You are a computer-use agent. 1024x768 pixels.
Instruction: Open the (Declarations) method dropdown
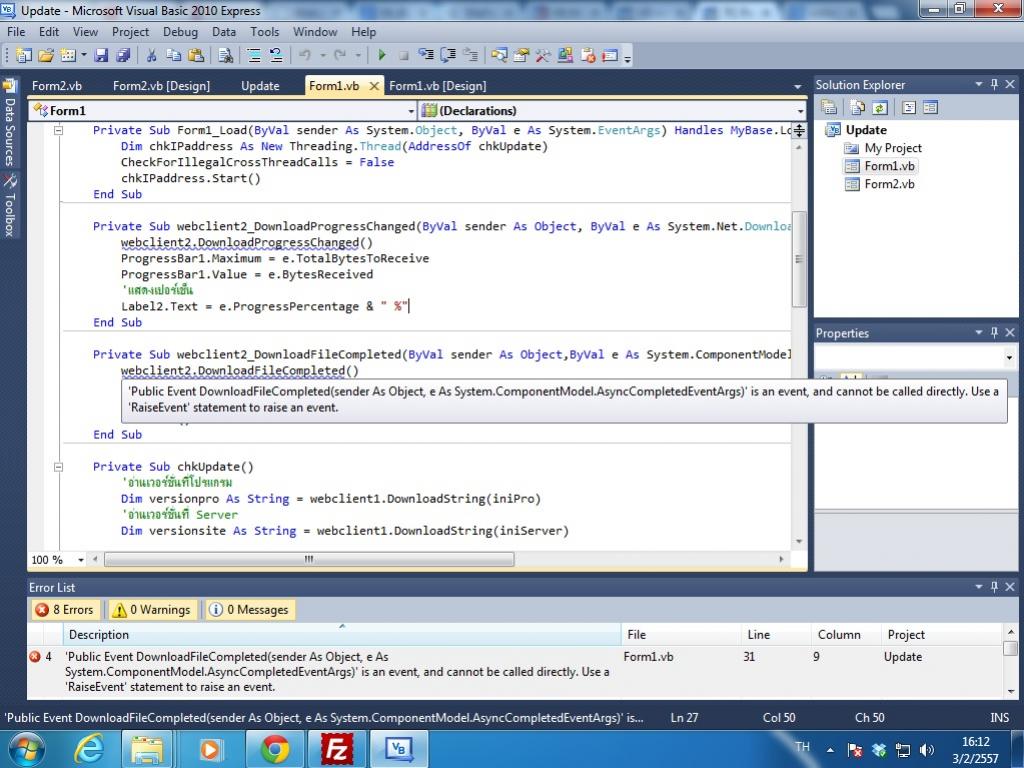tap(801, 111)
